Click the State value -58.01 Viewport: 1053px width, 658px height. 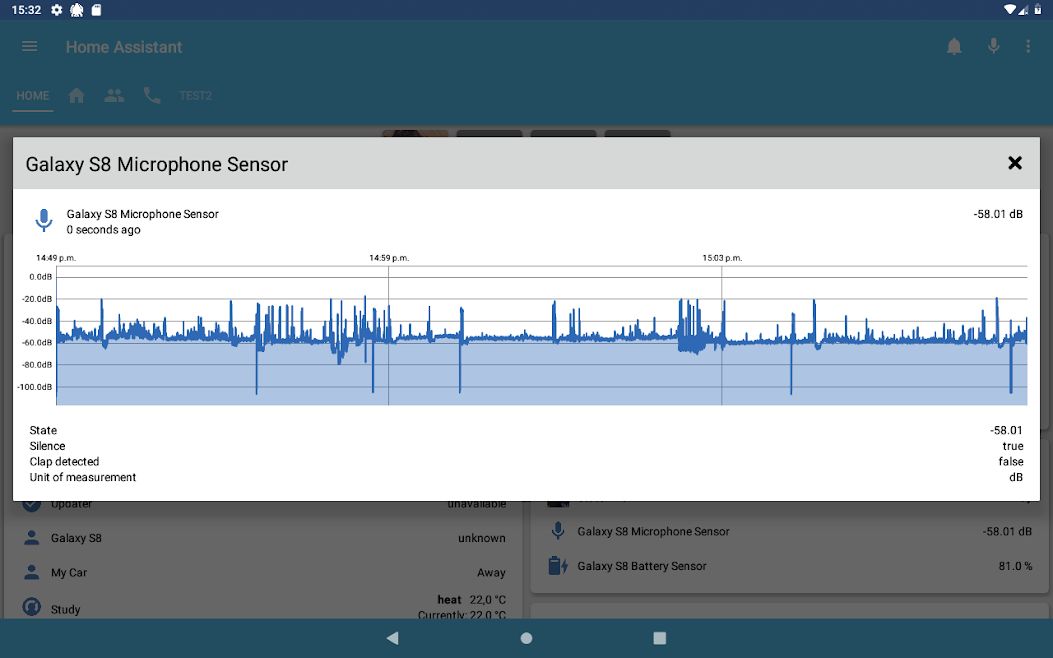[x=1007, y=430]
